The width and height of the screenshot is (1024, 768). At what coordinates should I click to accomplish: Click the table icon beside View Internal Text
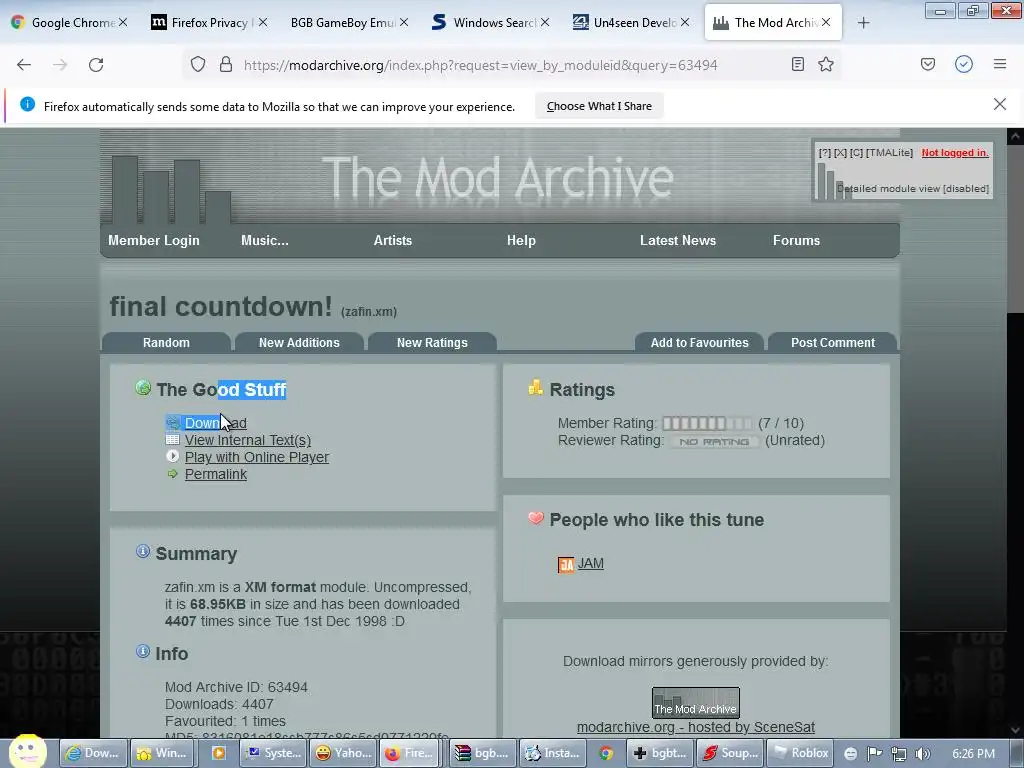tap(172, 440)
